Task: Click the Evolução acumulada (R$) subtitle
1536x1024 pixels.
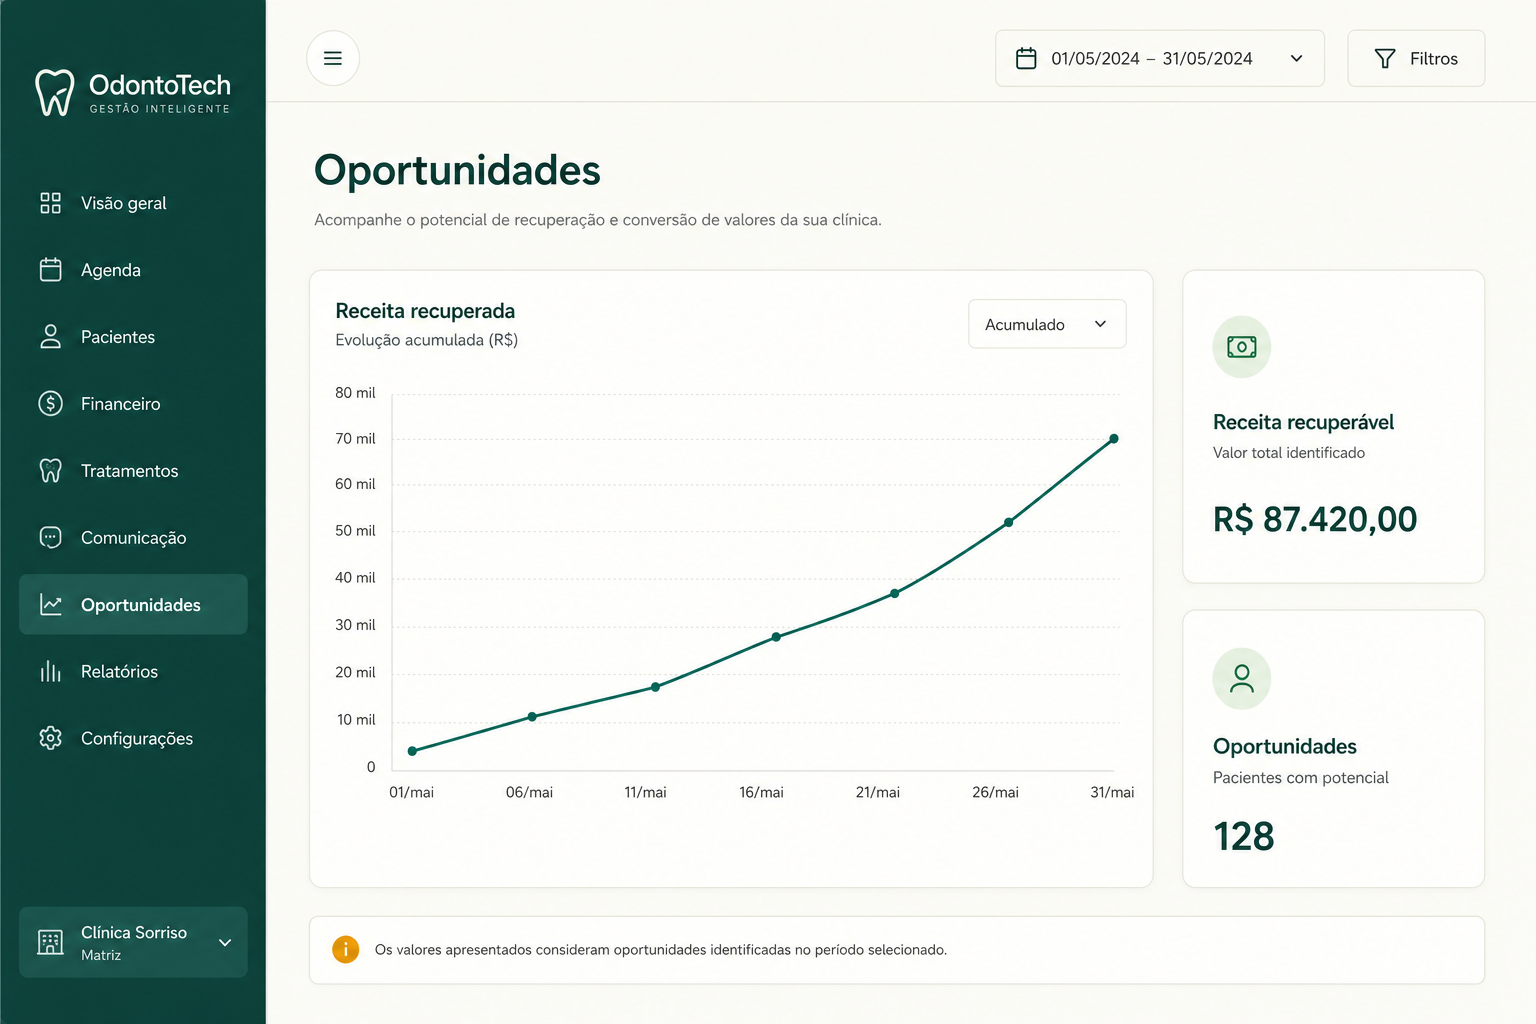Action: 426,340
